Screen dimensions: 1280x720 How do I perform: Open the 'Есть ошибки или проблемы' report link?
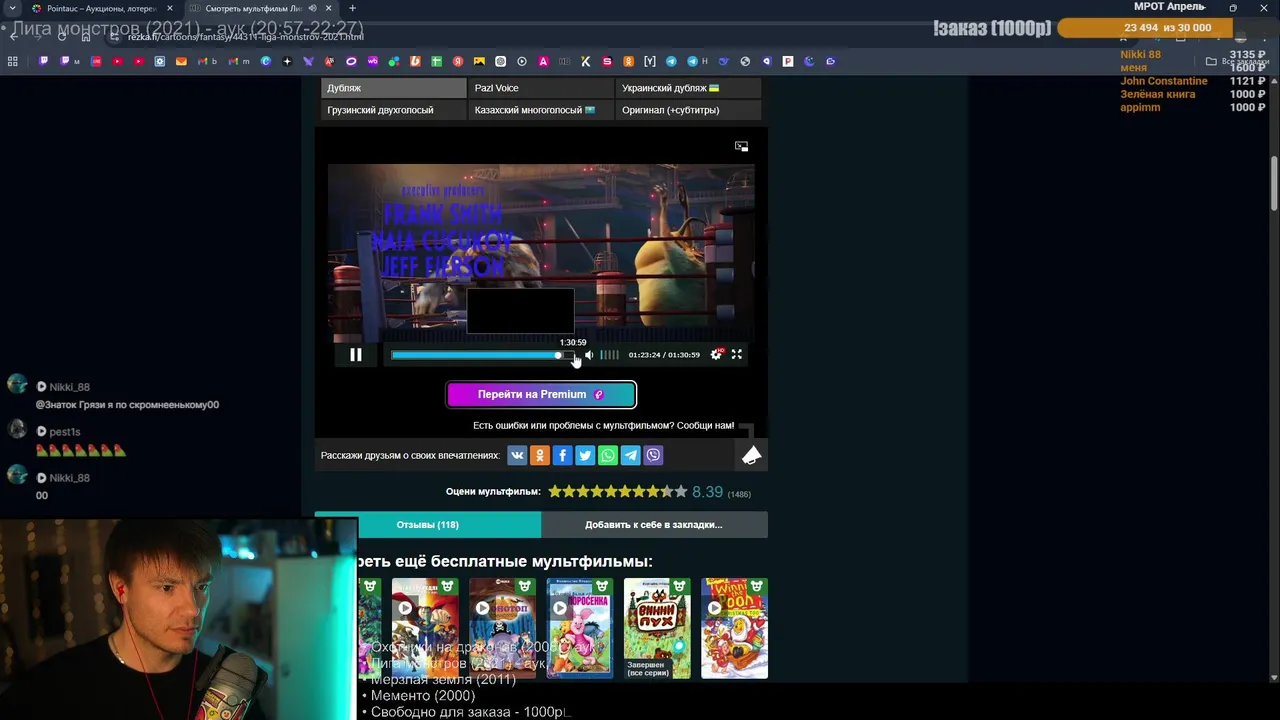[603, 425]
